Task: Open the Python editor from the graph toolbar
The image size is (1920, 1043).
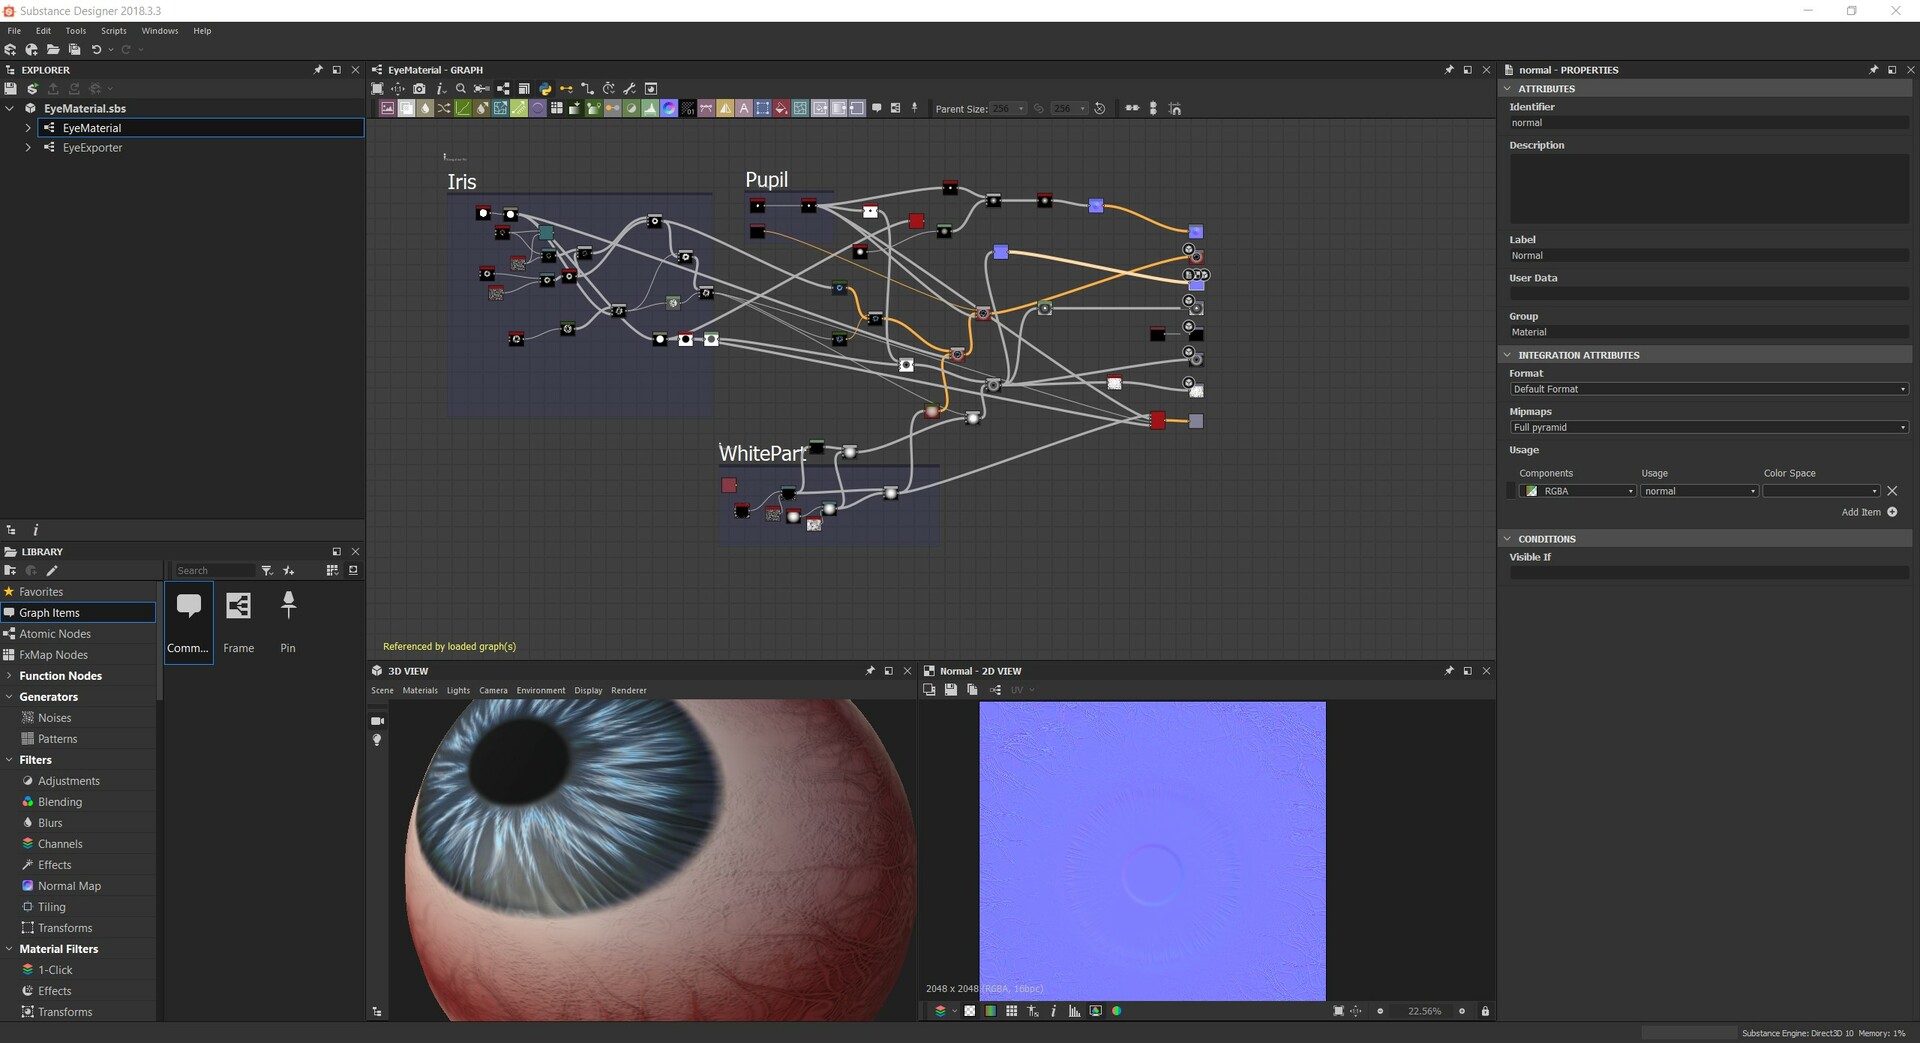Action: (545, 89)
